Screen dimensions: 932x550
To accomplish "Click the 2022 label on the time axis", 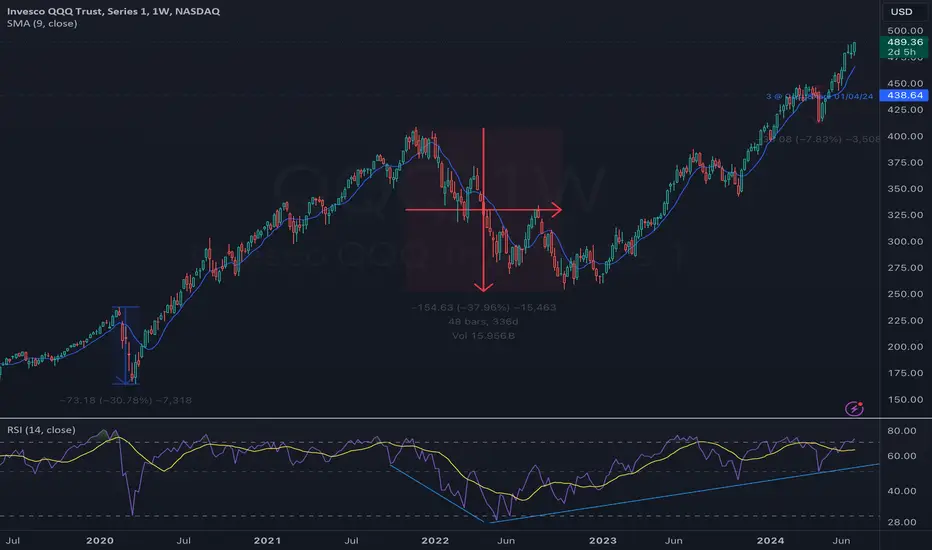I will (435, 540).
